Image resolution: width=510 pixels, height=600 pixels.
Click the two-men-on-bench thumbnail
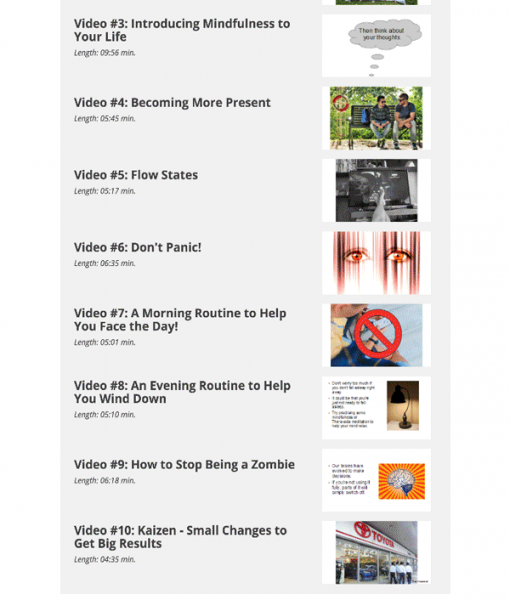tap(376, 118)
